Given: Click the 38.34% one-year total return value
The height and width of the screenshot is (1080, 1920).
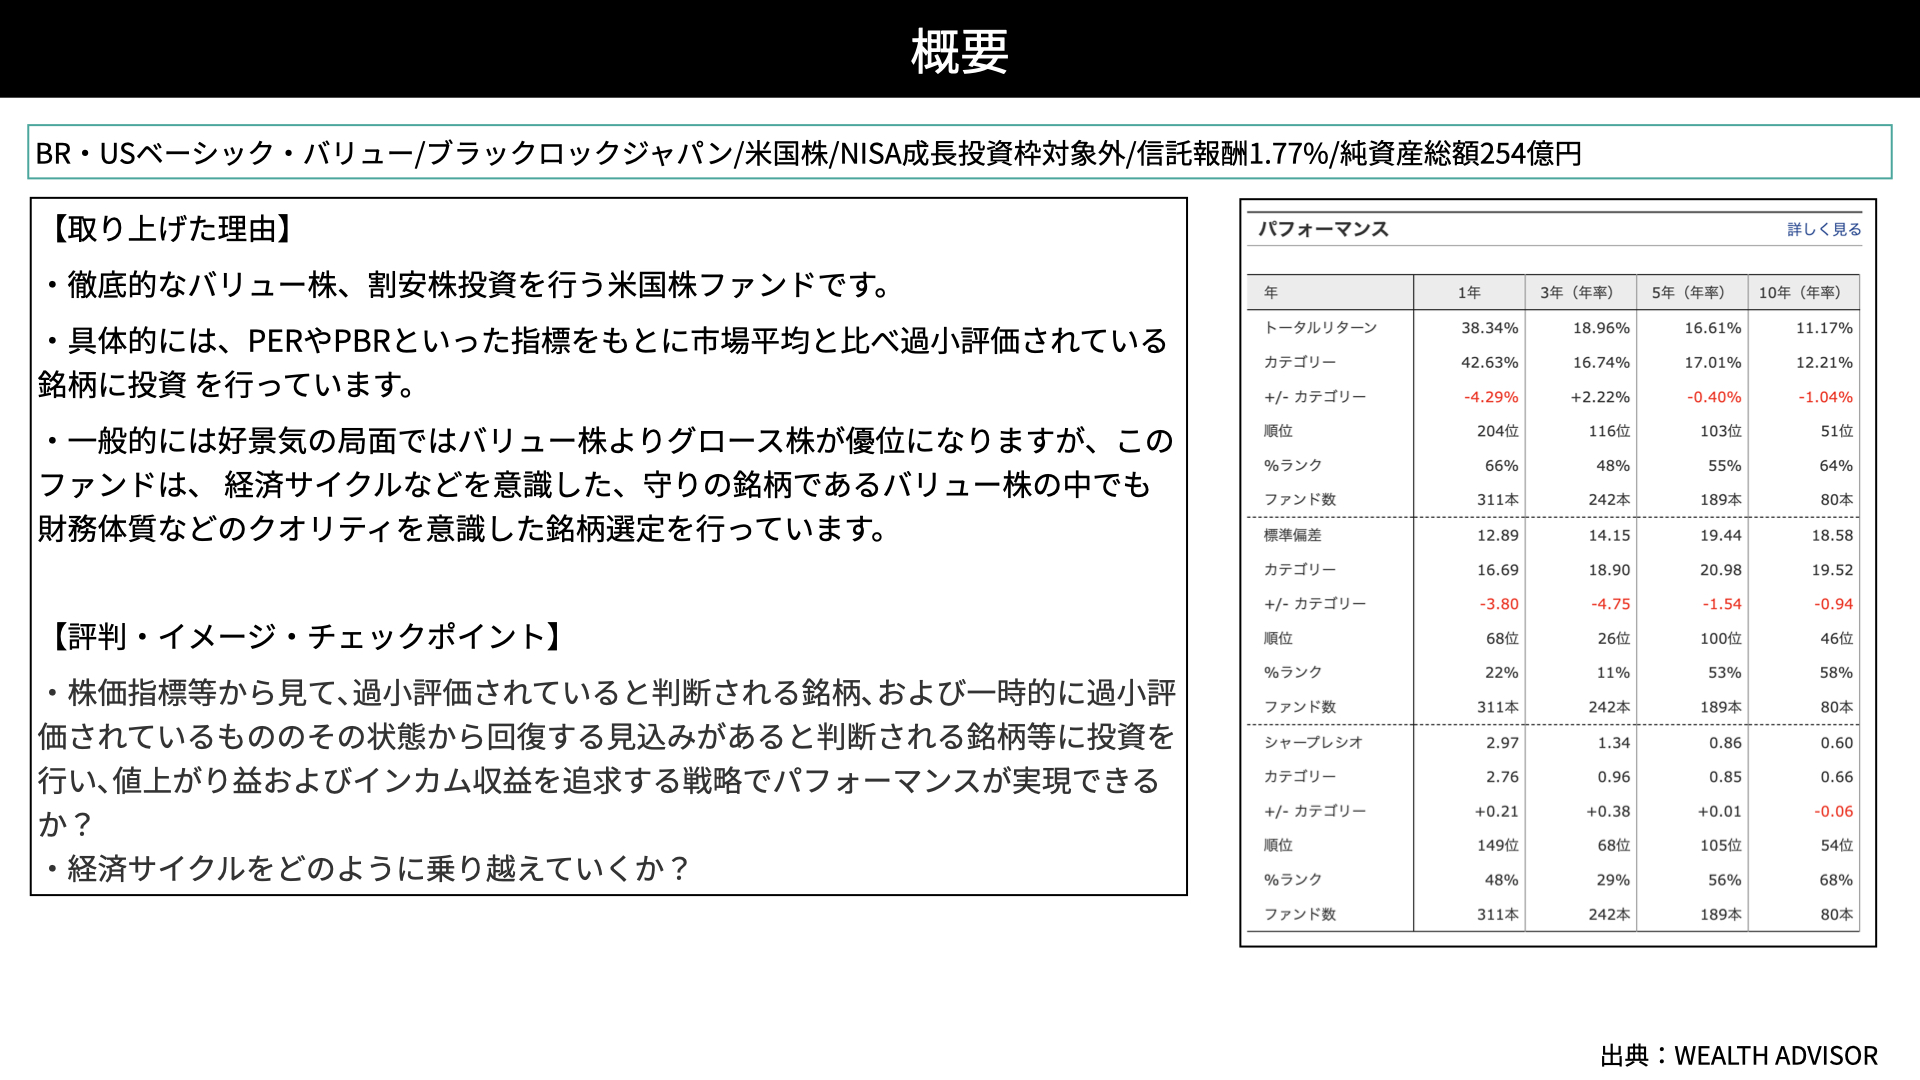Looking at the screenshot, I should (x=1489, y=327).
